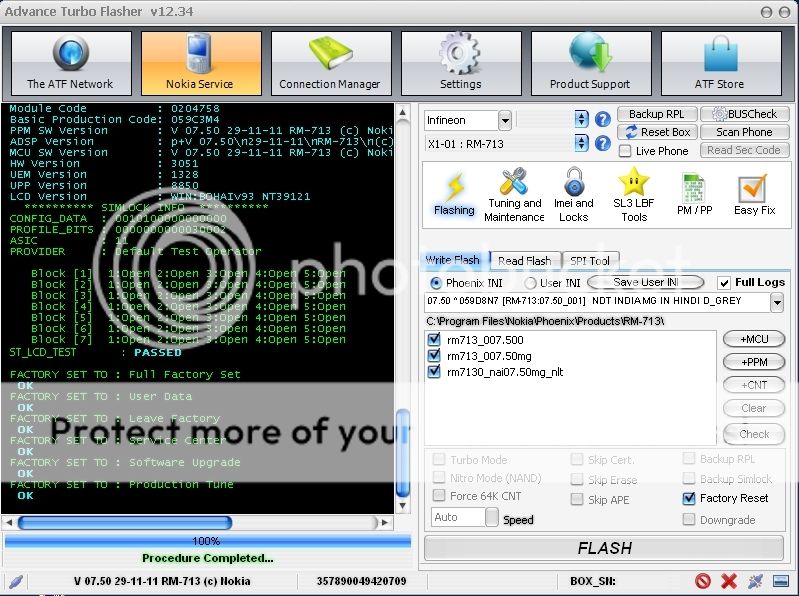Expand the Infineon platform dropdown
799x596 pixels.
pos(505,121)
